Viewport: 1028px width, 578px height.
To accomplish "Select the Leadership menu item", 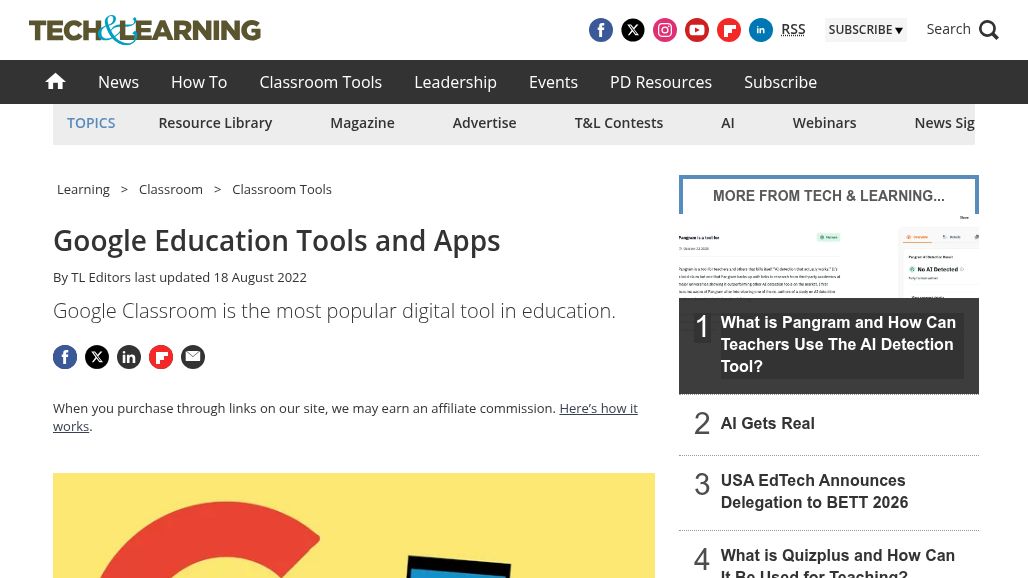I will click(455, 82).
